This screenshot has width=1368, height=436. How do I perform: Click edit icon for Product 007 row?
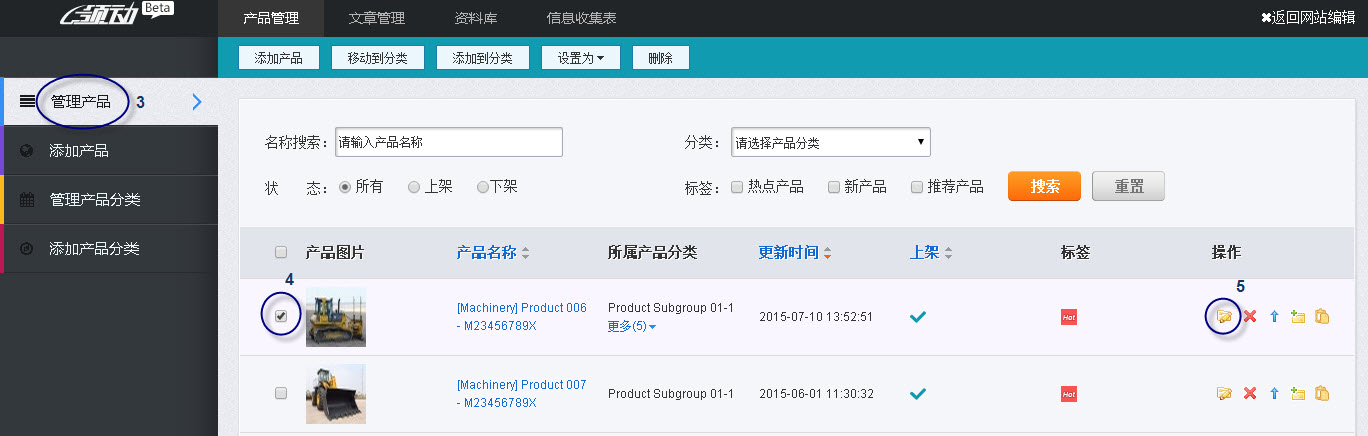tap(1223, 394)
